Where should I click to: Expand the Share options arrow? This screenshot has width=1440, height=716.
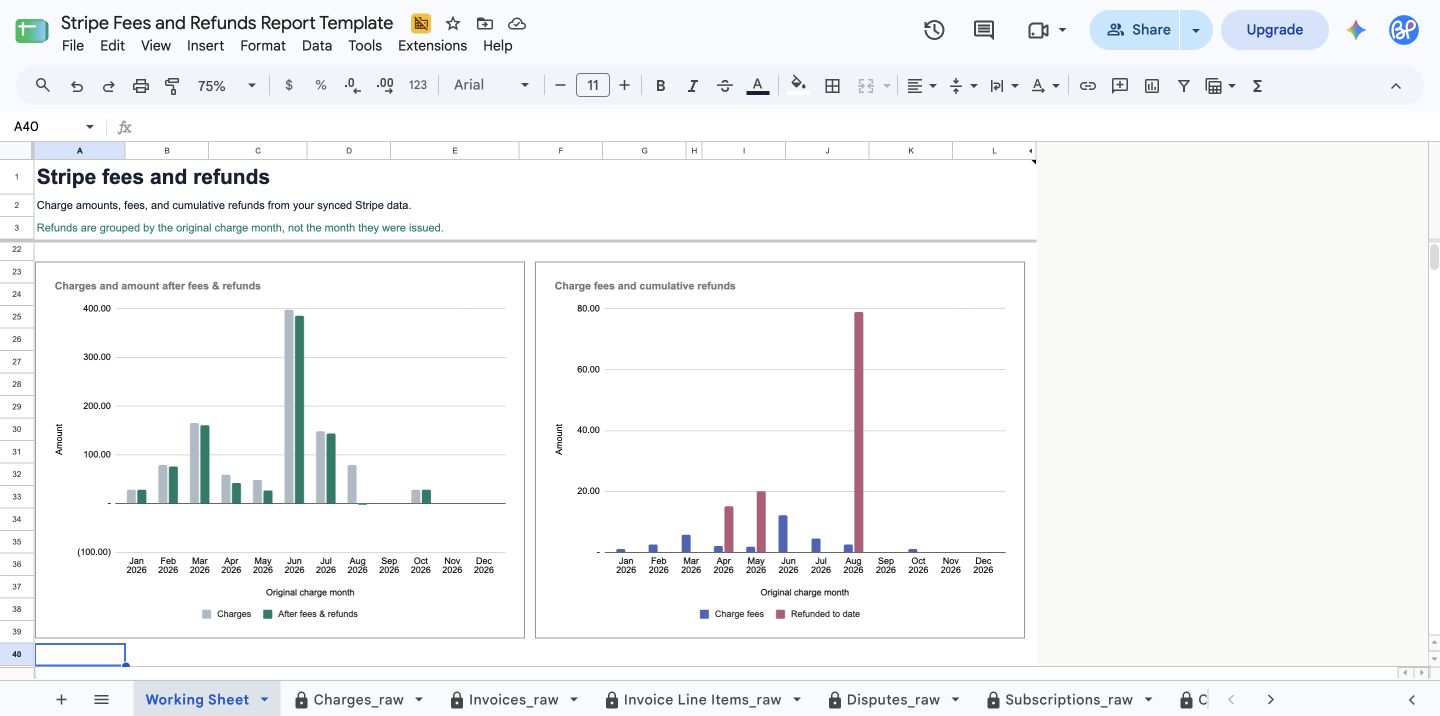[1196, 30]
